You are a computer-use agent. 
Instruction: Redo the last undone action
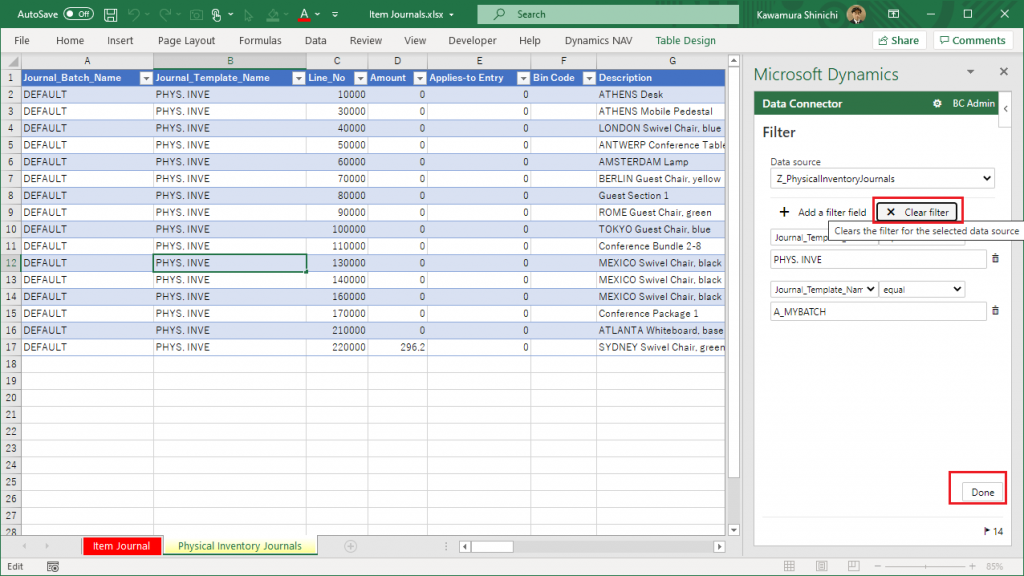click(x=165, y=14)
